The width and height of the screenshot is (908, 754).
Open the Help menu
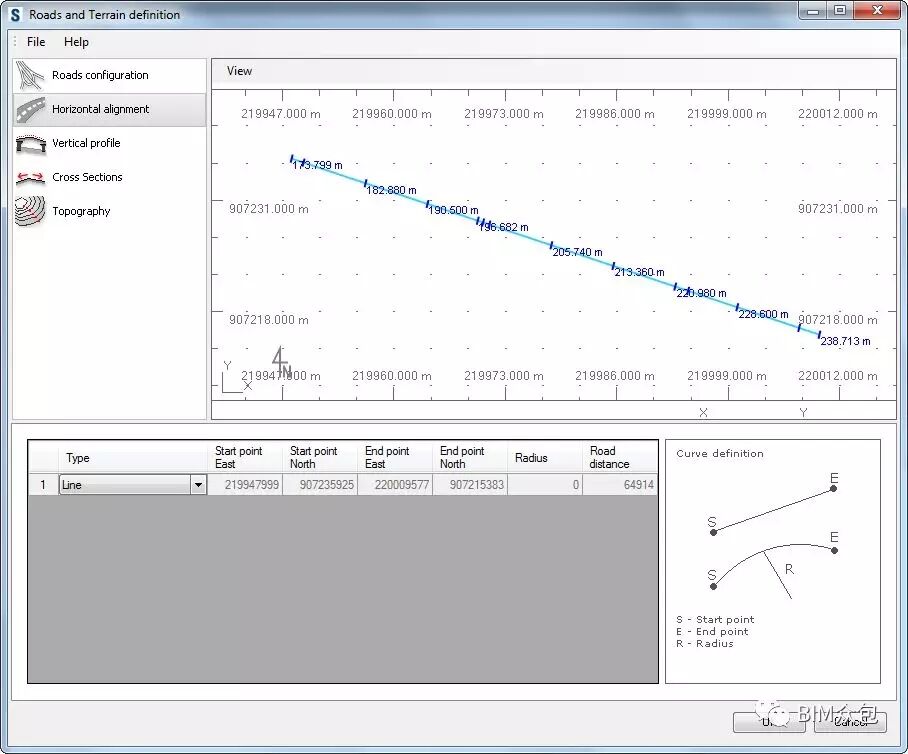(76, 42)
